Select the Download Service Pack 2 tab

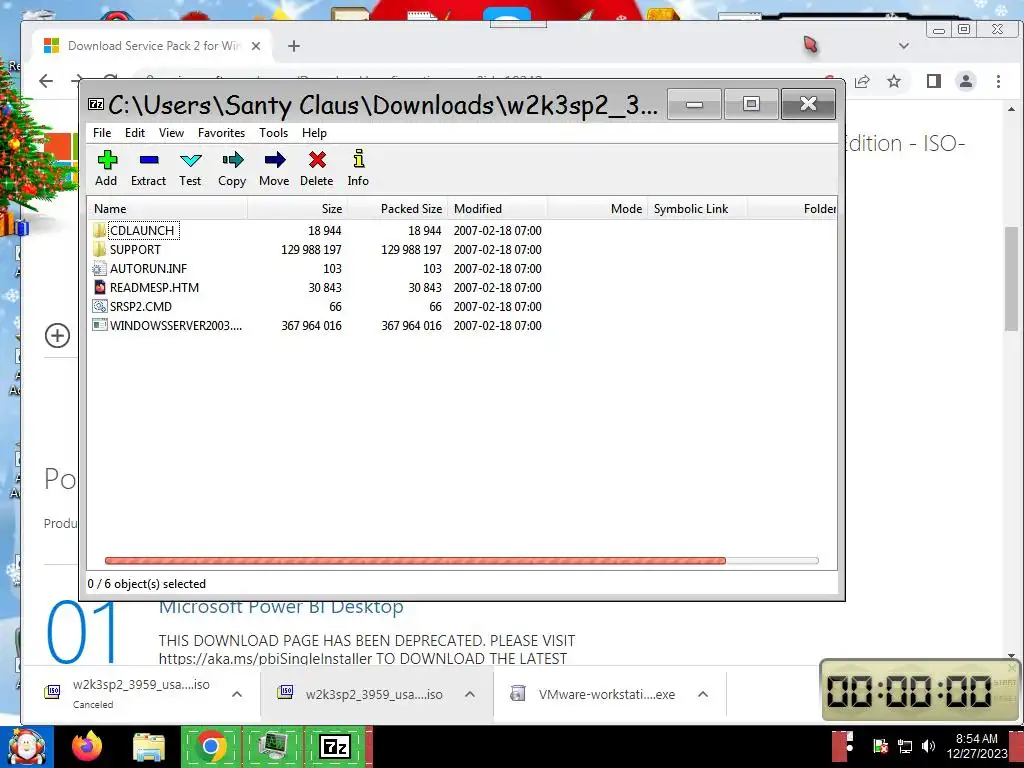click(153, 46)
